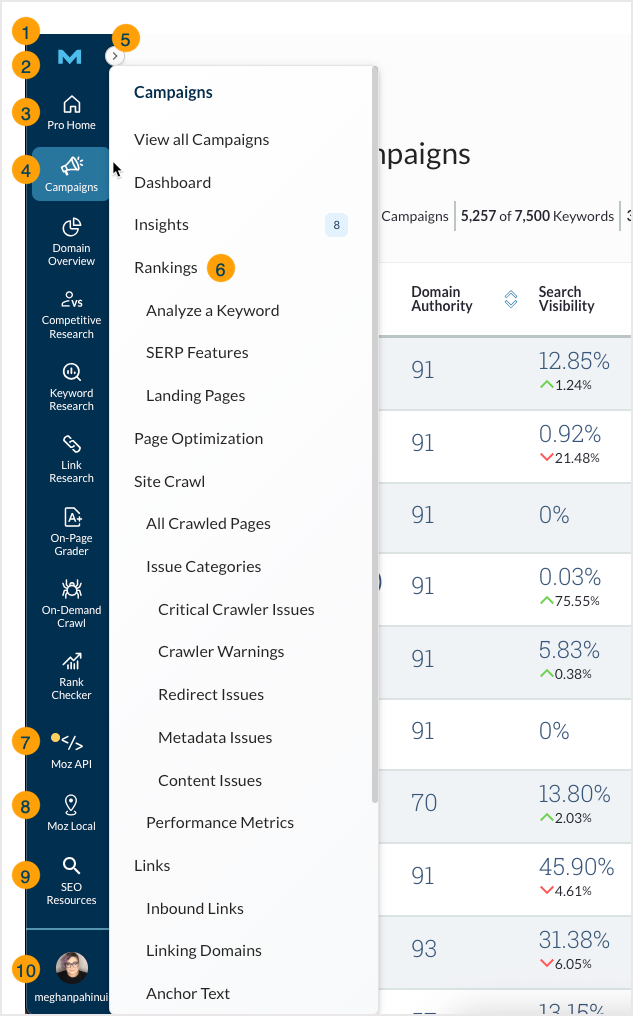Open Critical Crawler Issues link

(x=236, y=610)
